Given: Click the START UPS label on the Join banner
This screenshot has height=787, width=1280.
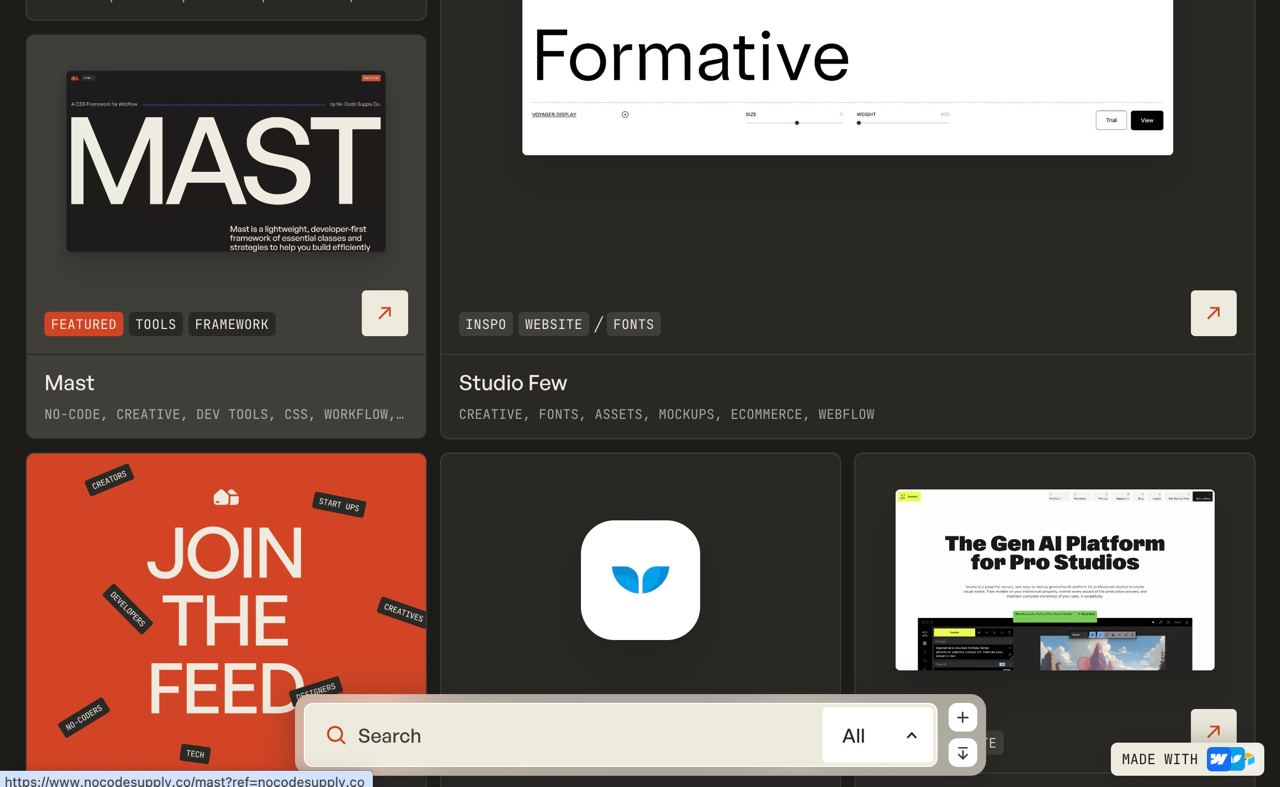Looking at the screenshot, I should [x=339, y=505].
